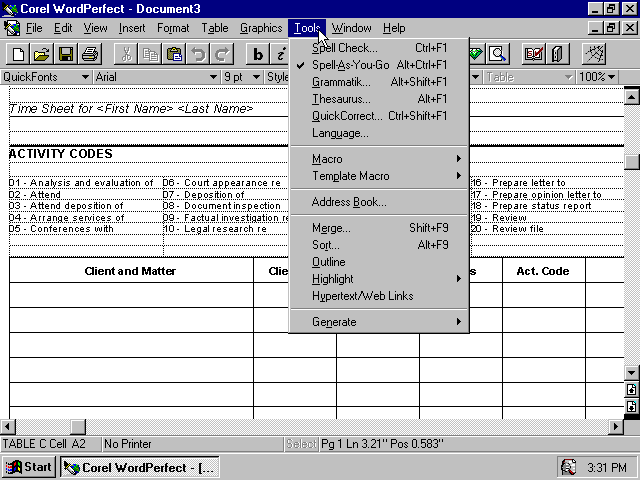Click the Client and Matter column header

coord(130,271)
